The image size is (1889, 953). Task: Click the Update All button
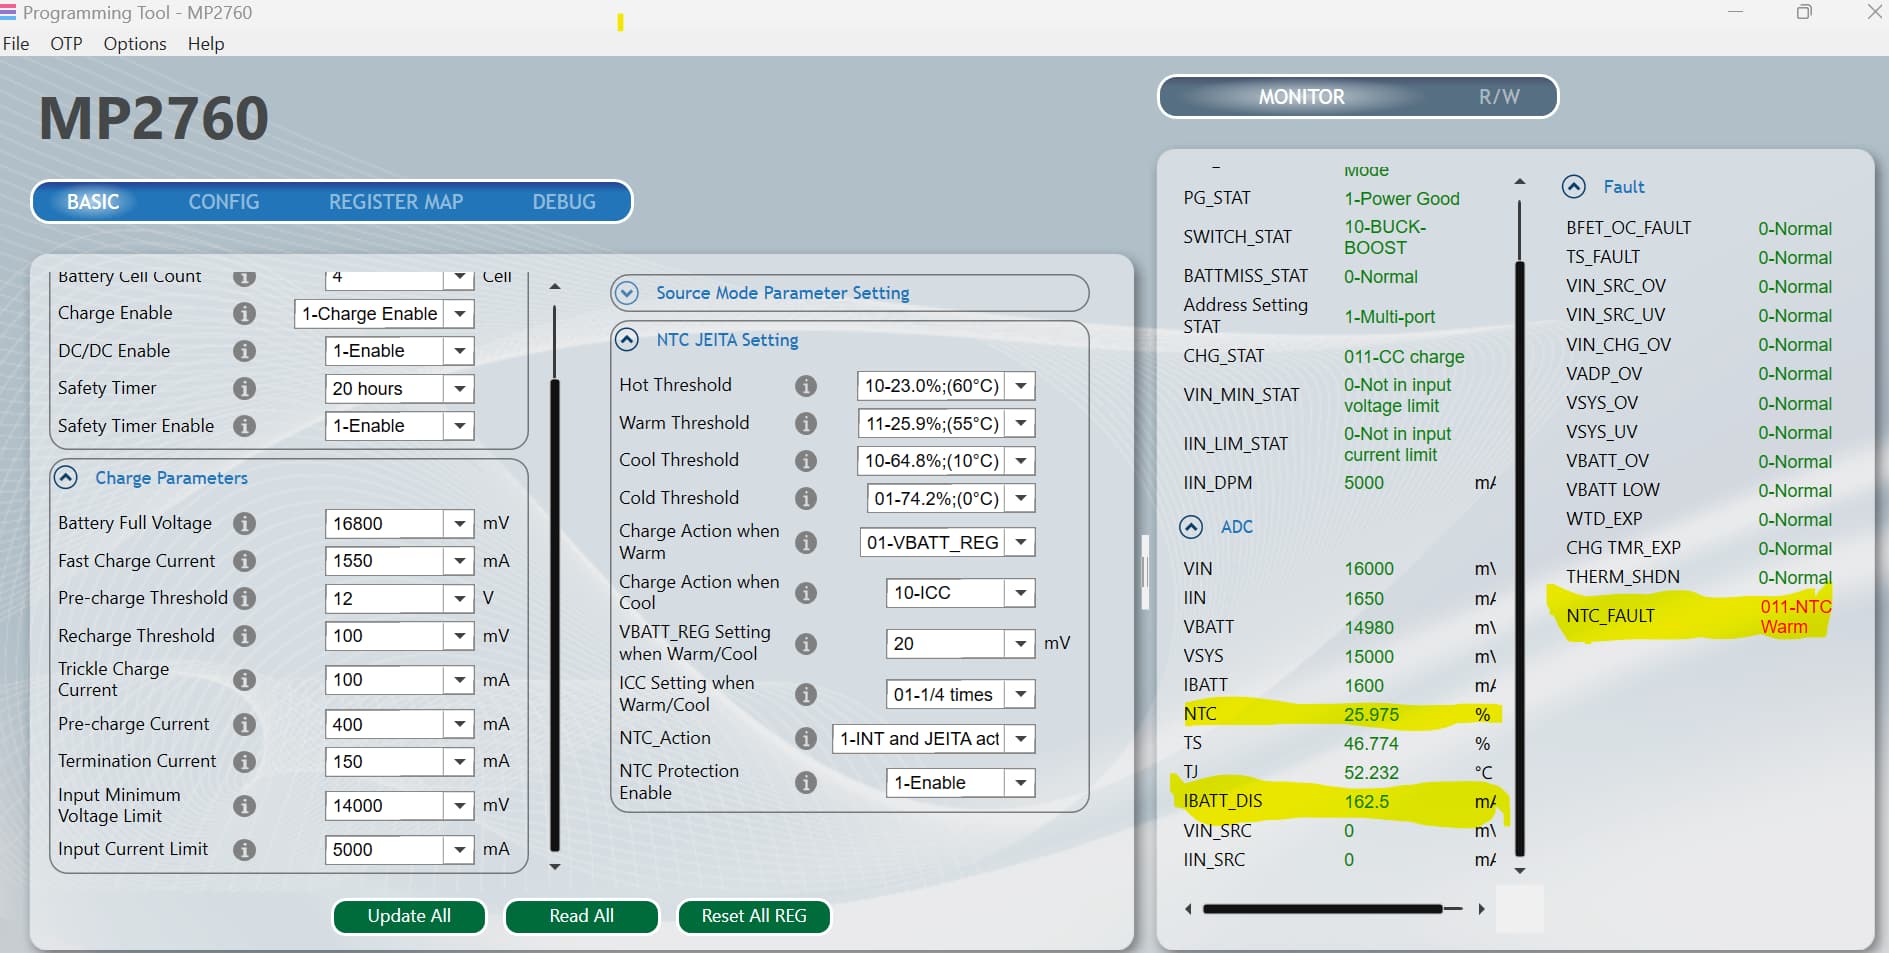click(x=409, y=916)
